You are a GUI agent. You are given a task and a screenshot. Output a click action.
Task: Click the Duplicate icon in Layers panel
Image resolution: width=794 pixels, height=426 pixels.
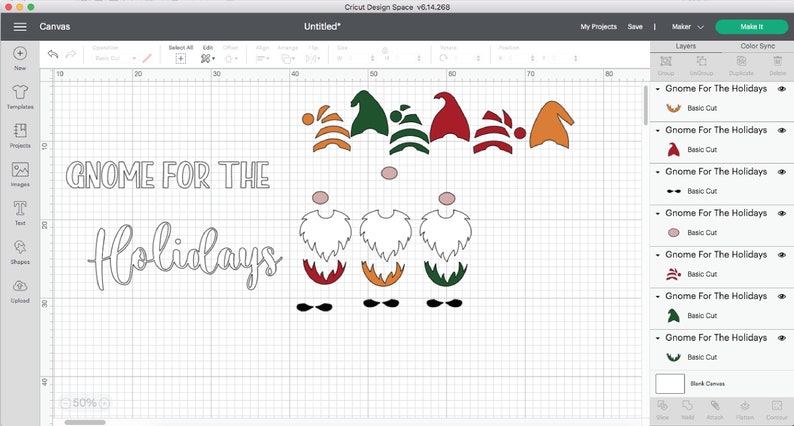click(741, 61)
